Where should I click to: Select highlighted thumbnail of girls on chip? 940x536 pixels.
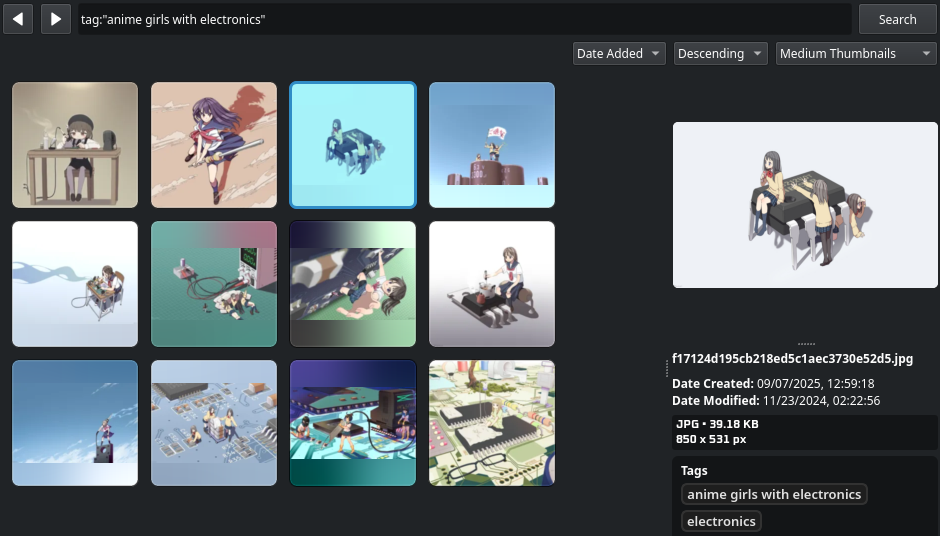click(x=353, y=145)
